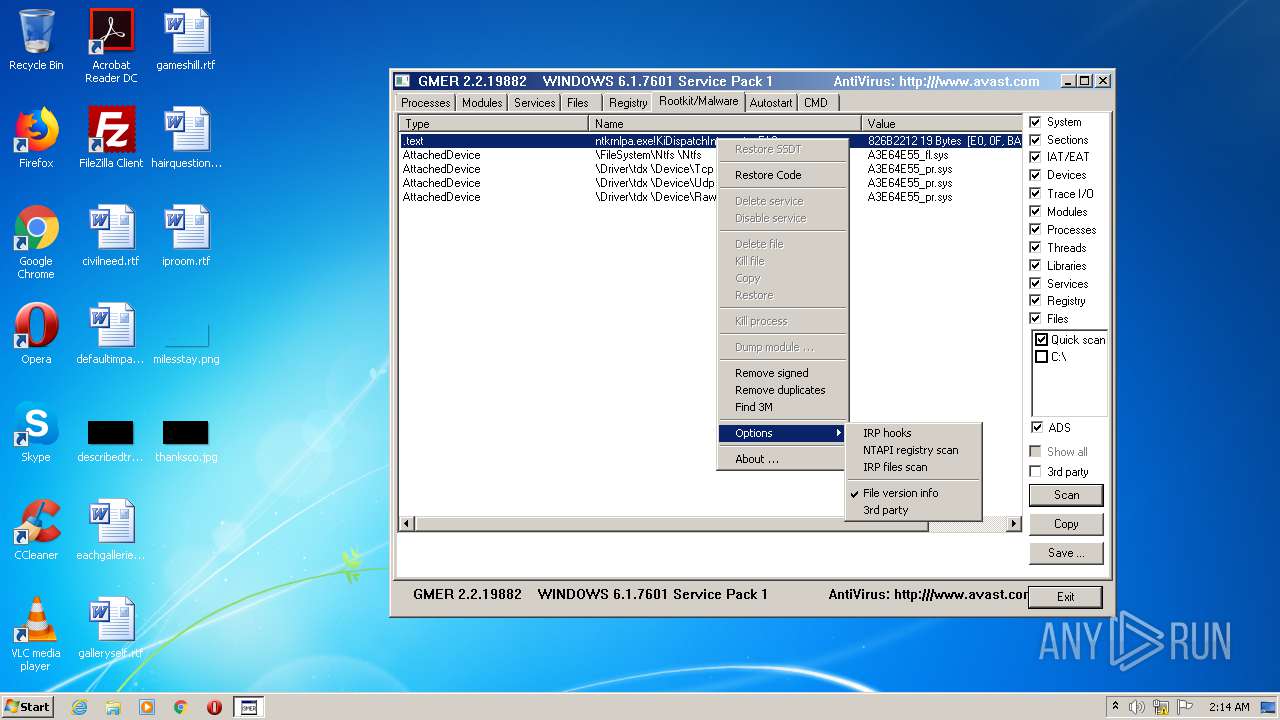Image resolution: width=1280 pixels, height=720 pixels.
Task: Disable Quick scan option
Action: coord(1041,340)
